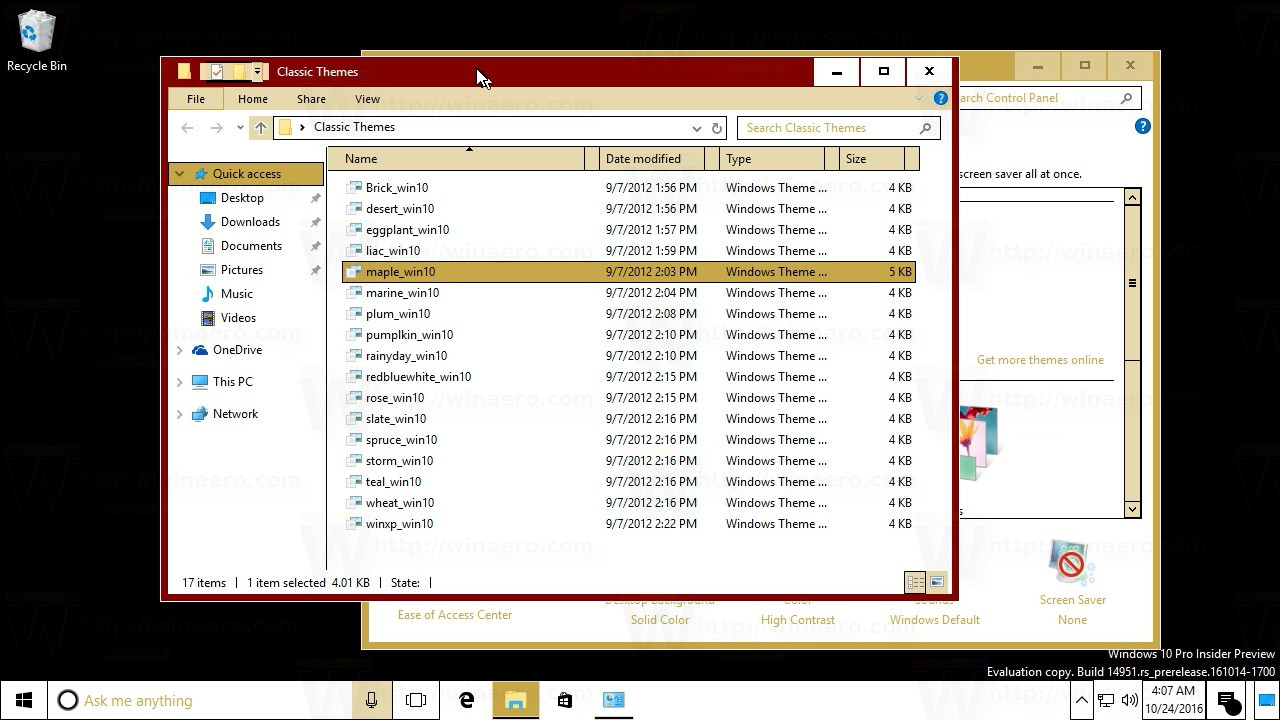Expand the Network tree node
The height and width of the screenshot is (720, 1280).
pos(179,414)
